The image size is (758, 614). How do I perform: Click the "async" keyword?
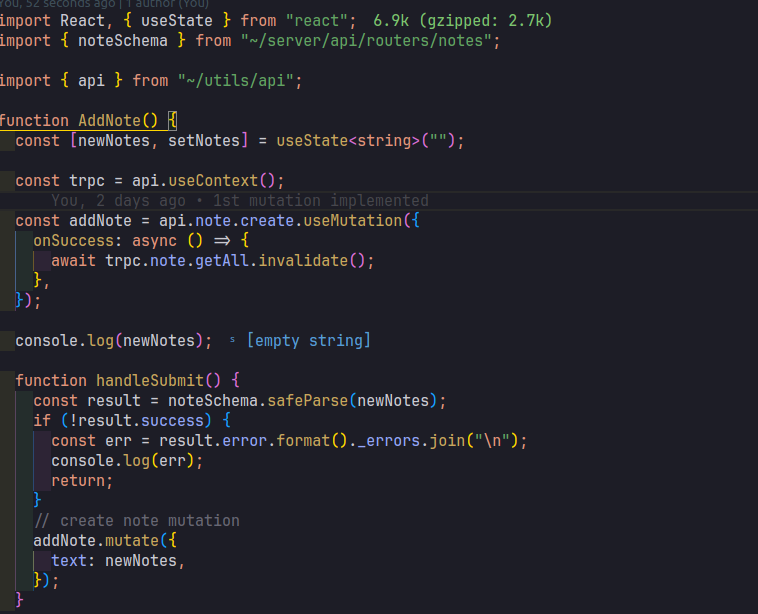click(x=154, y=241)
